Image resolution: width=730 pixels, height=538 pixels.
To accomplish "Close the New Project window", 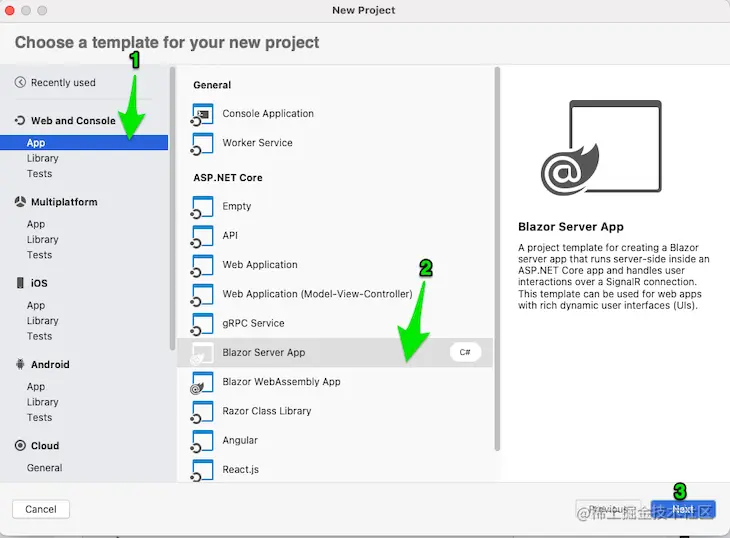I will click(10, 10).
